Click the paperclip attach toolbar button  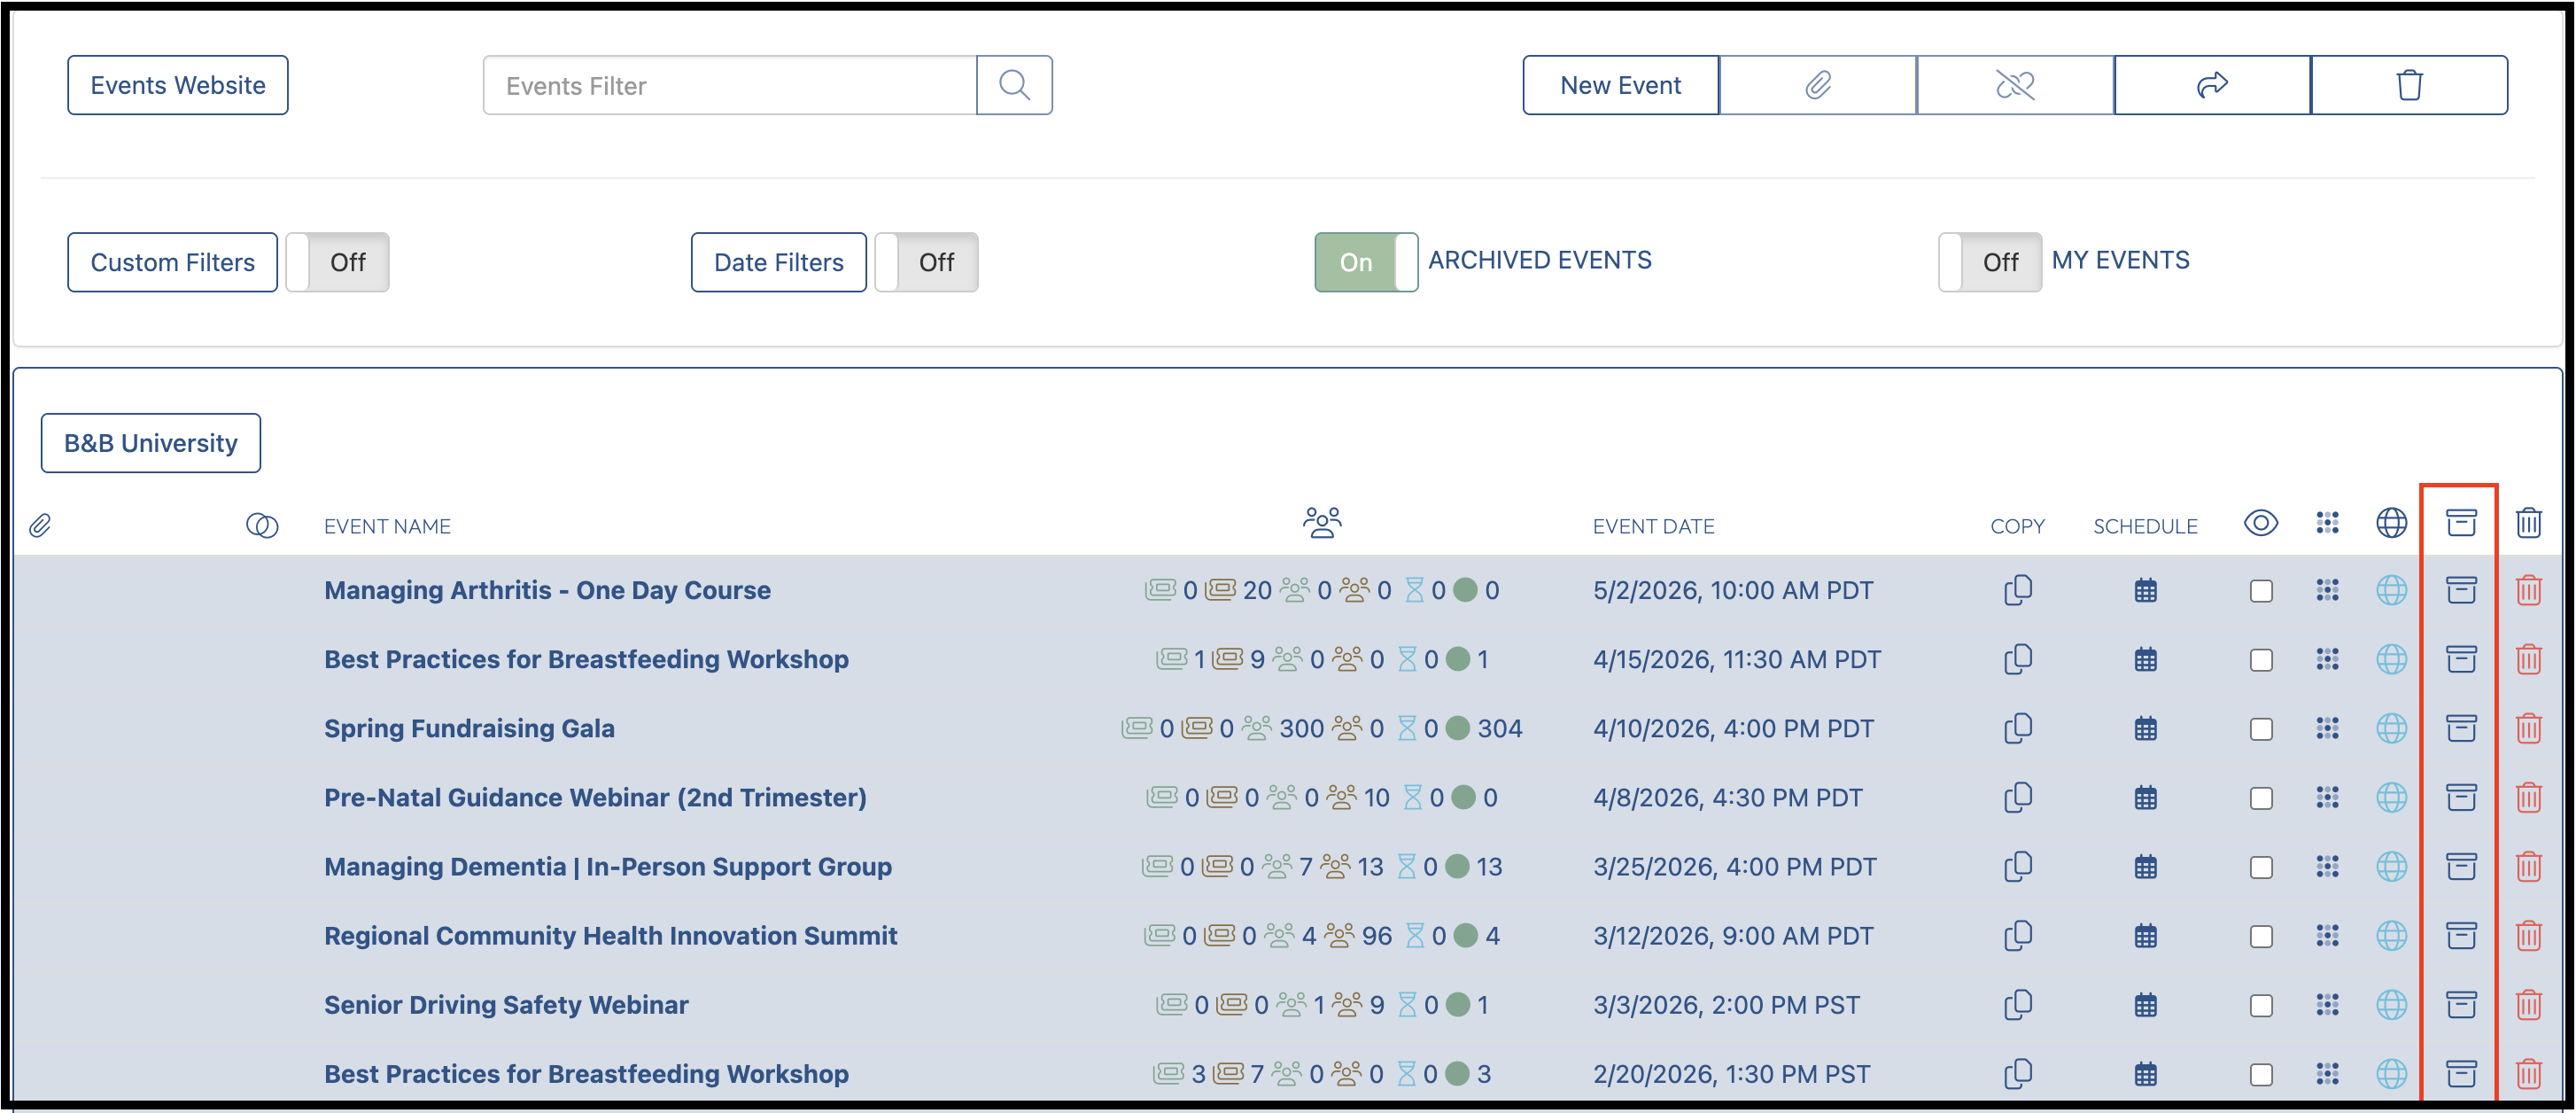coord(1818,85)
